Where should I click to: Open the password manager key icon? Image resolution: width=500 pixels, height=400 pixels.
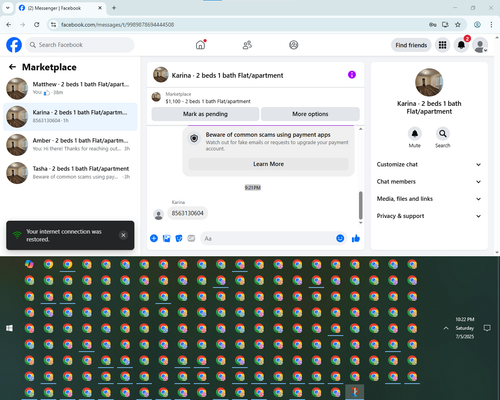click(433, 25)
